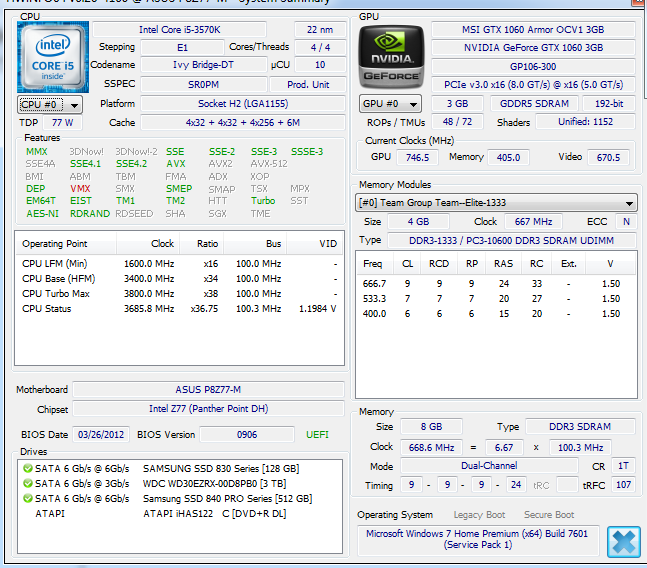The width and height of the screenshot is (647, 568).
Task: Click the Turbo feature flag
Action: 263,200
